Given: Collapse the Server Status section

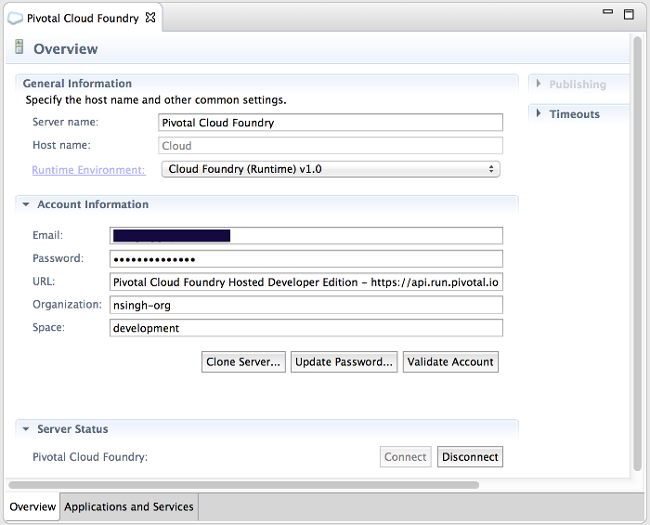Looking at the screenshot, I should tap(26, 429).
